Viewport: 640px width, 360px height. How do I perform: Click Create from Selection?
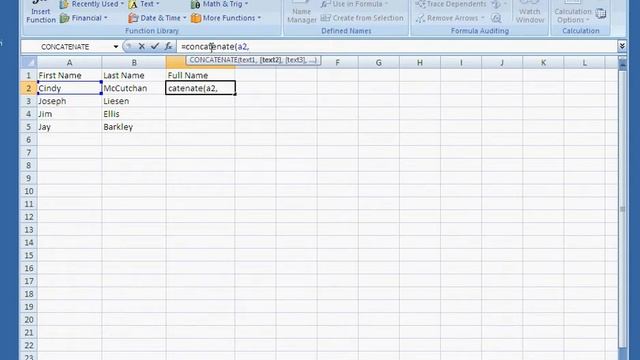(x=362, y=18)
